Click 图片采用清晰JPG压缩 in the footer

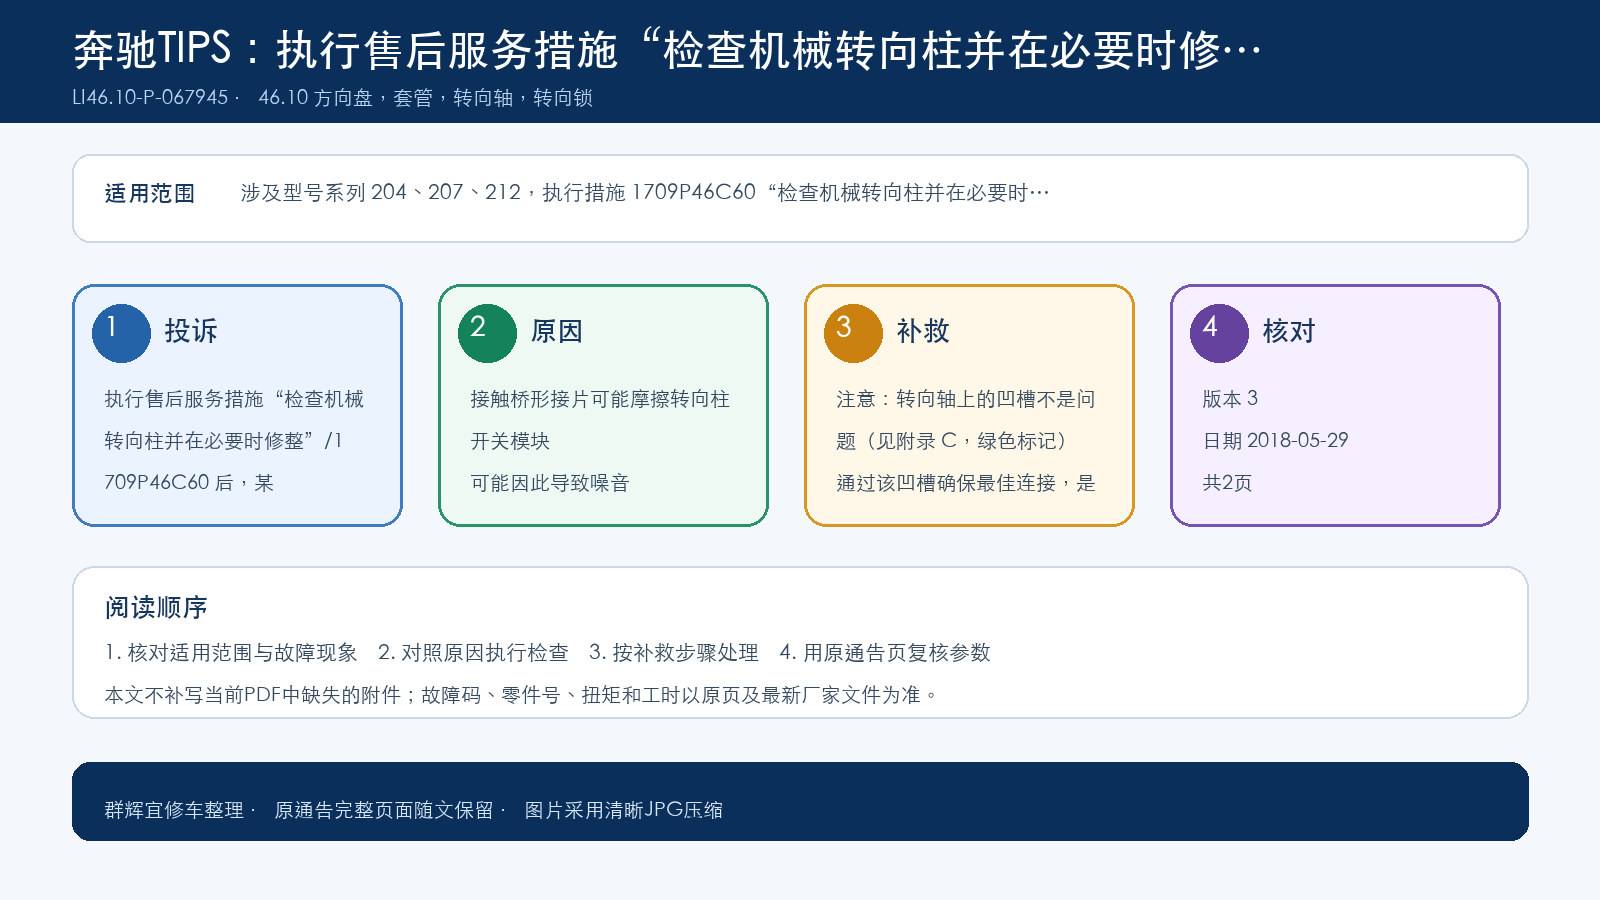(624, 810)
